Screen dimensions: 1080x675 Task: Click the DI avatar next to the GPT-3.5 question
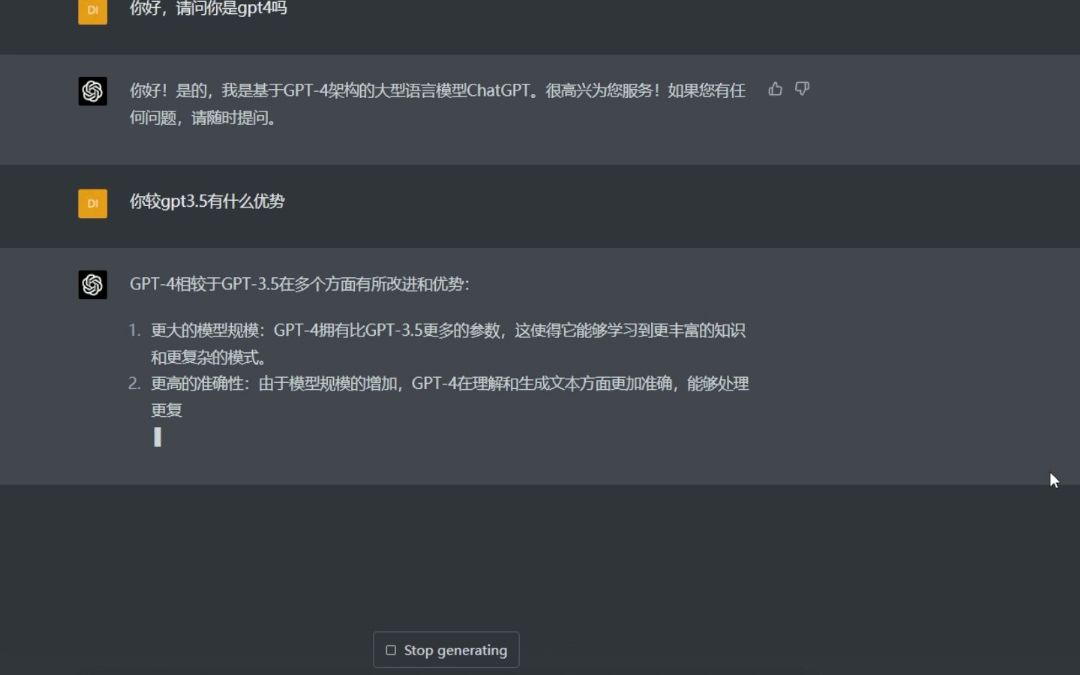click(x=92, y=203)
